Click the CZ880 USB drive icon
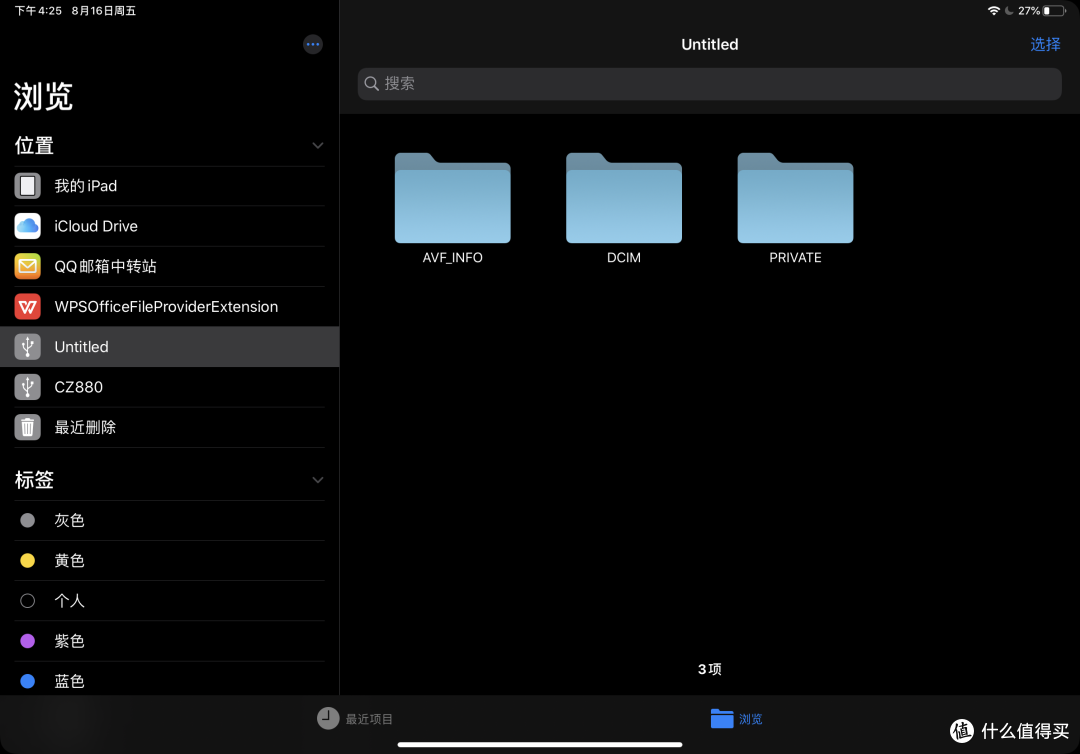The height and width of the screenshot is (754, 1080). [x=28, y=387]
